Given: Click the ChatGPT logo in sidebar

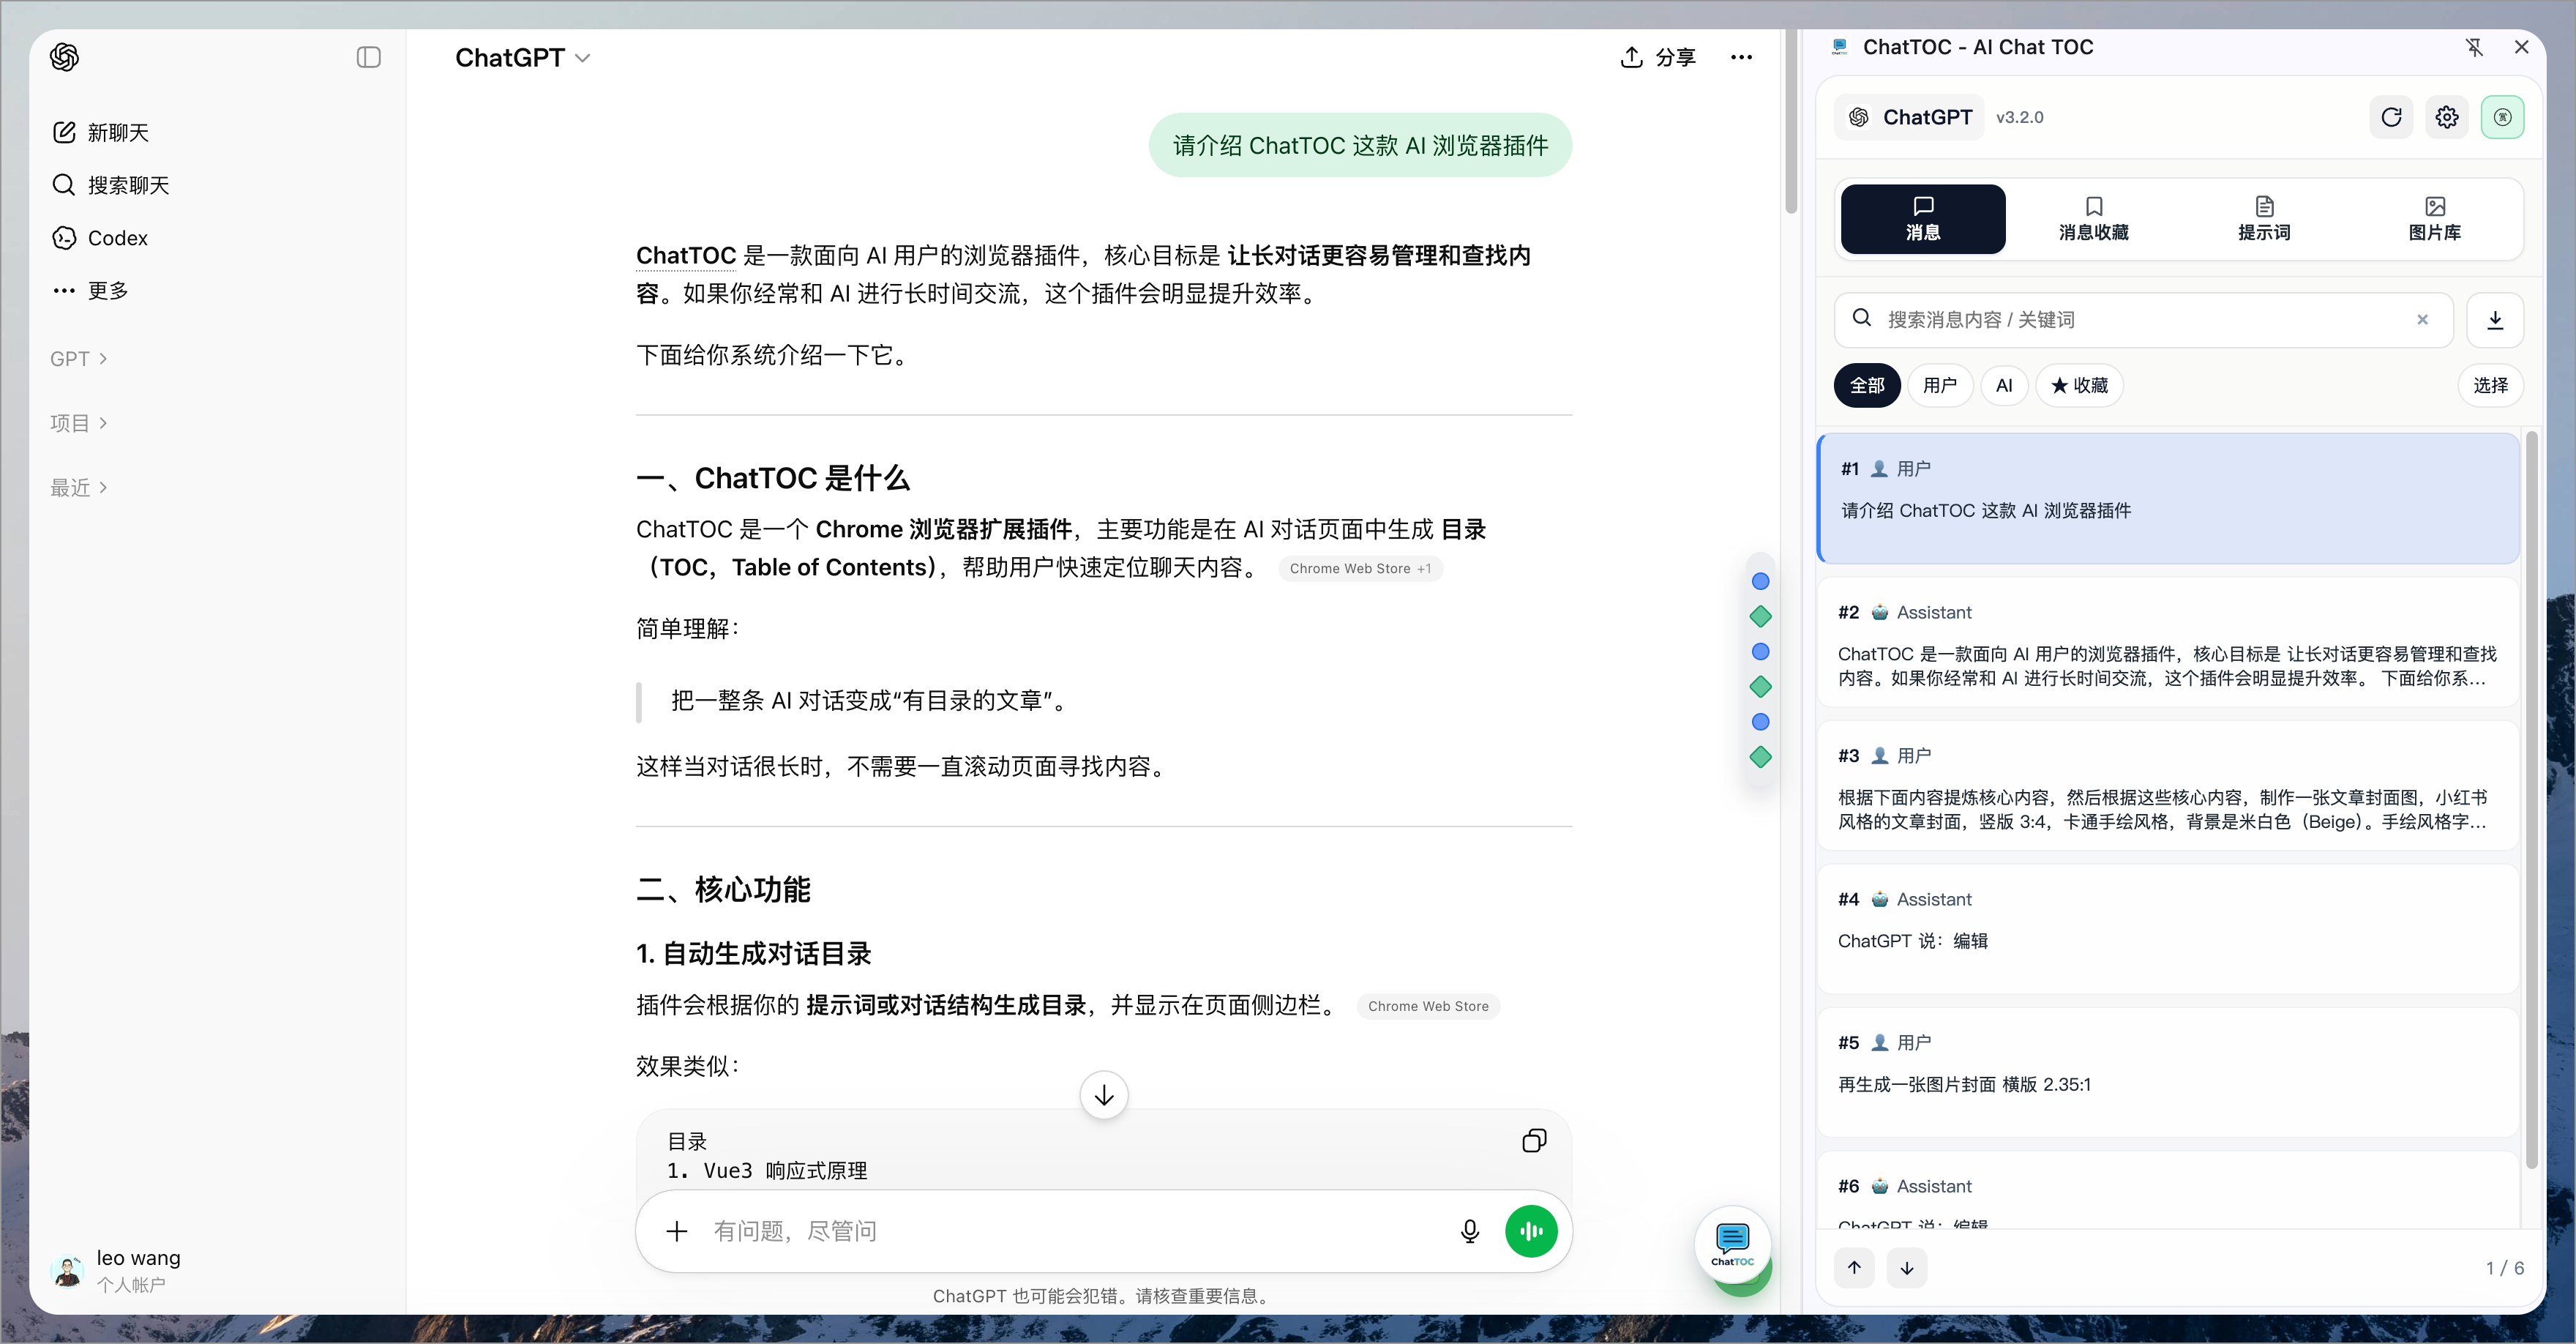Looking at the screenshot, I should pos(65,57).
